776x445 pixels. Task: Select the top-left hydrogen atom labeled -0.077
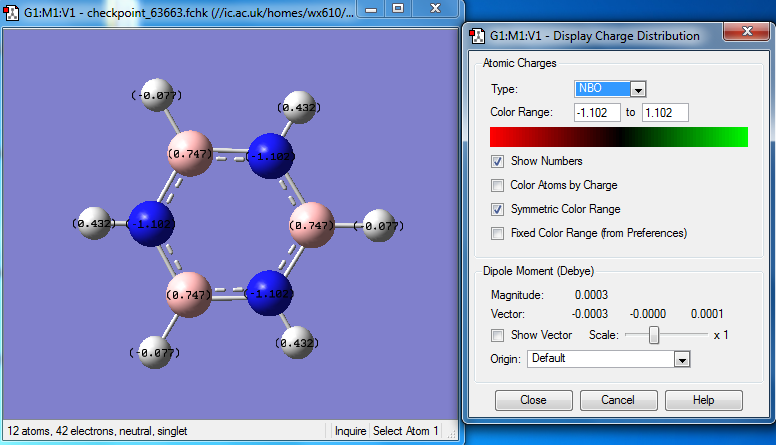click(157, 95)
